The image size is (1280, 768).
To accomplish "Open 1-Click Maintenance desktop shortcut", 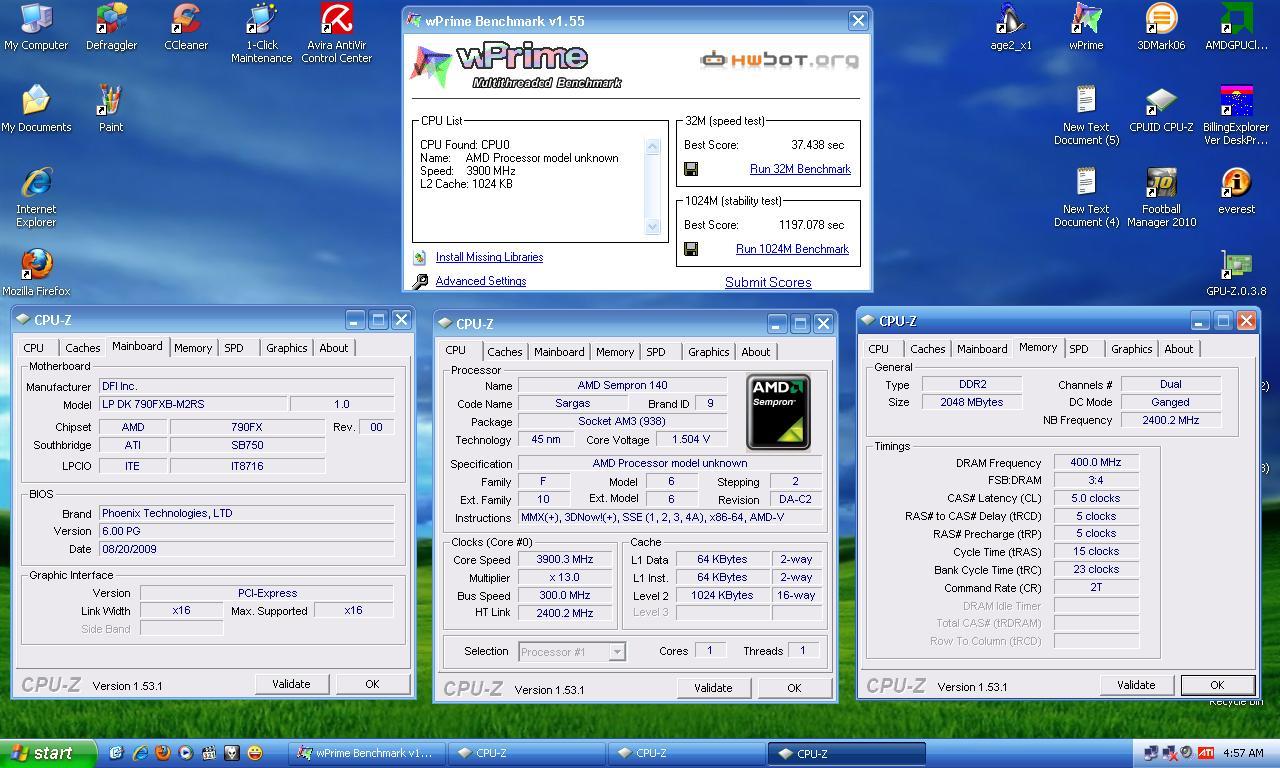I will click(261, 33).
